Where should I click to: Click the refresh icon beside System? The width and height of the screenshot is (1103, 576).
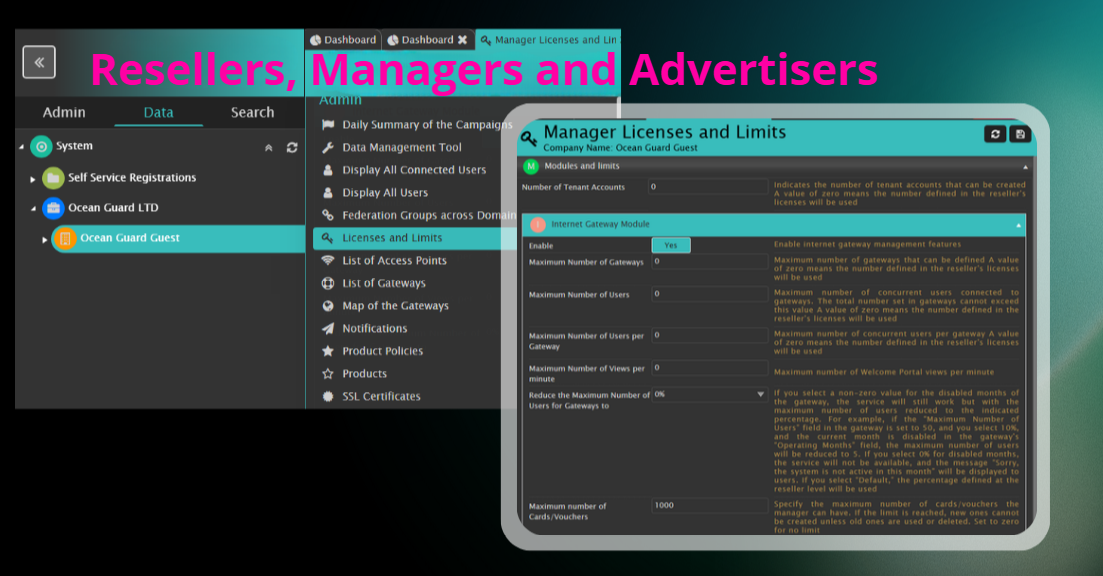(292, 147)
